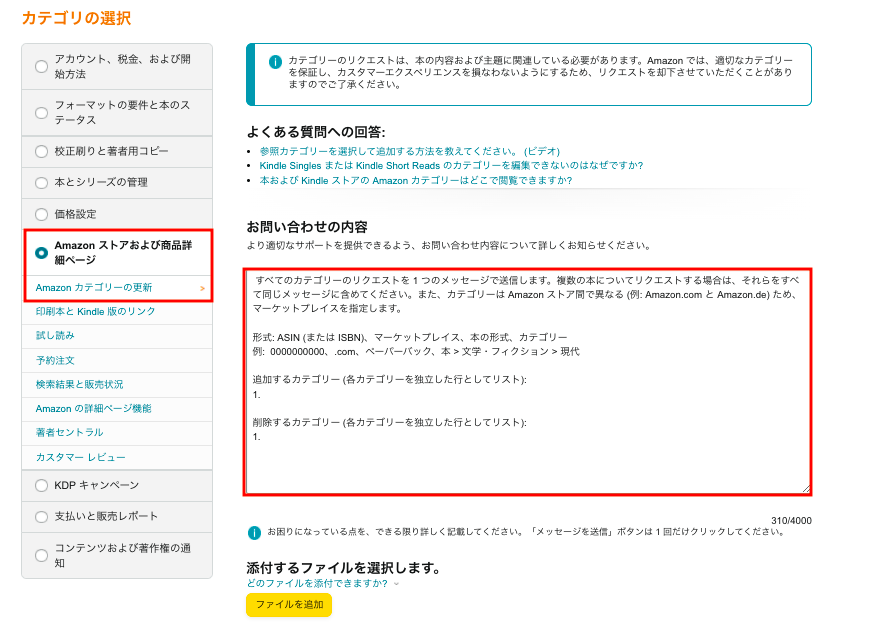873x626 pixels.
Task: Open the 著者セントラル topic
Action: [x=70, y=432]
